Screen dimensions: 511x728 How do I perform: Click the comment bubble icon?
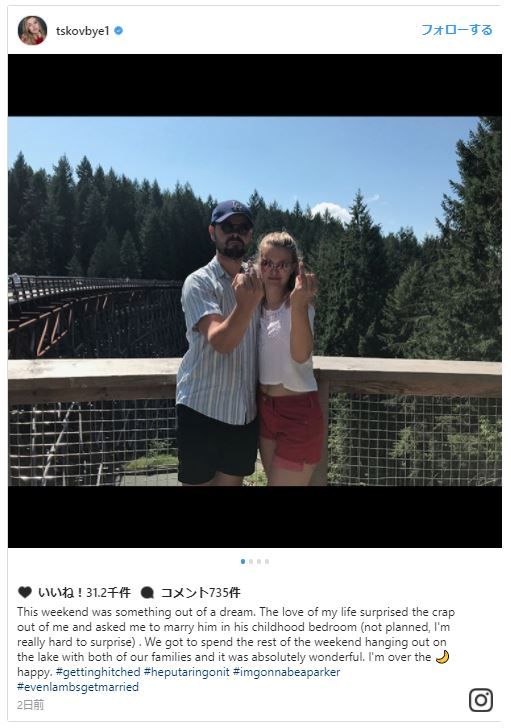click(147, 592)
